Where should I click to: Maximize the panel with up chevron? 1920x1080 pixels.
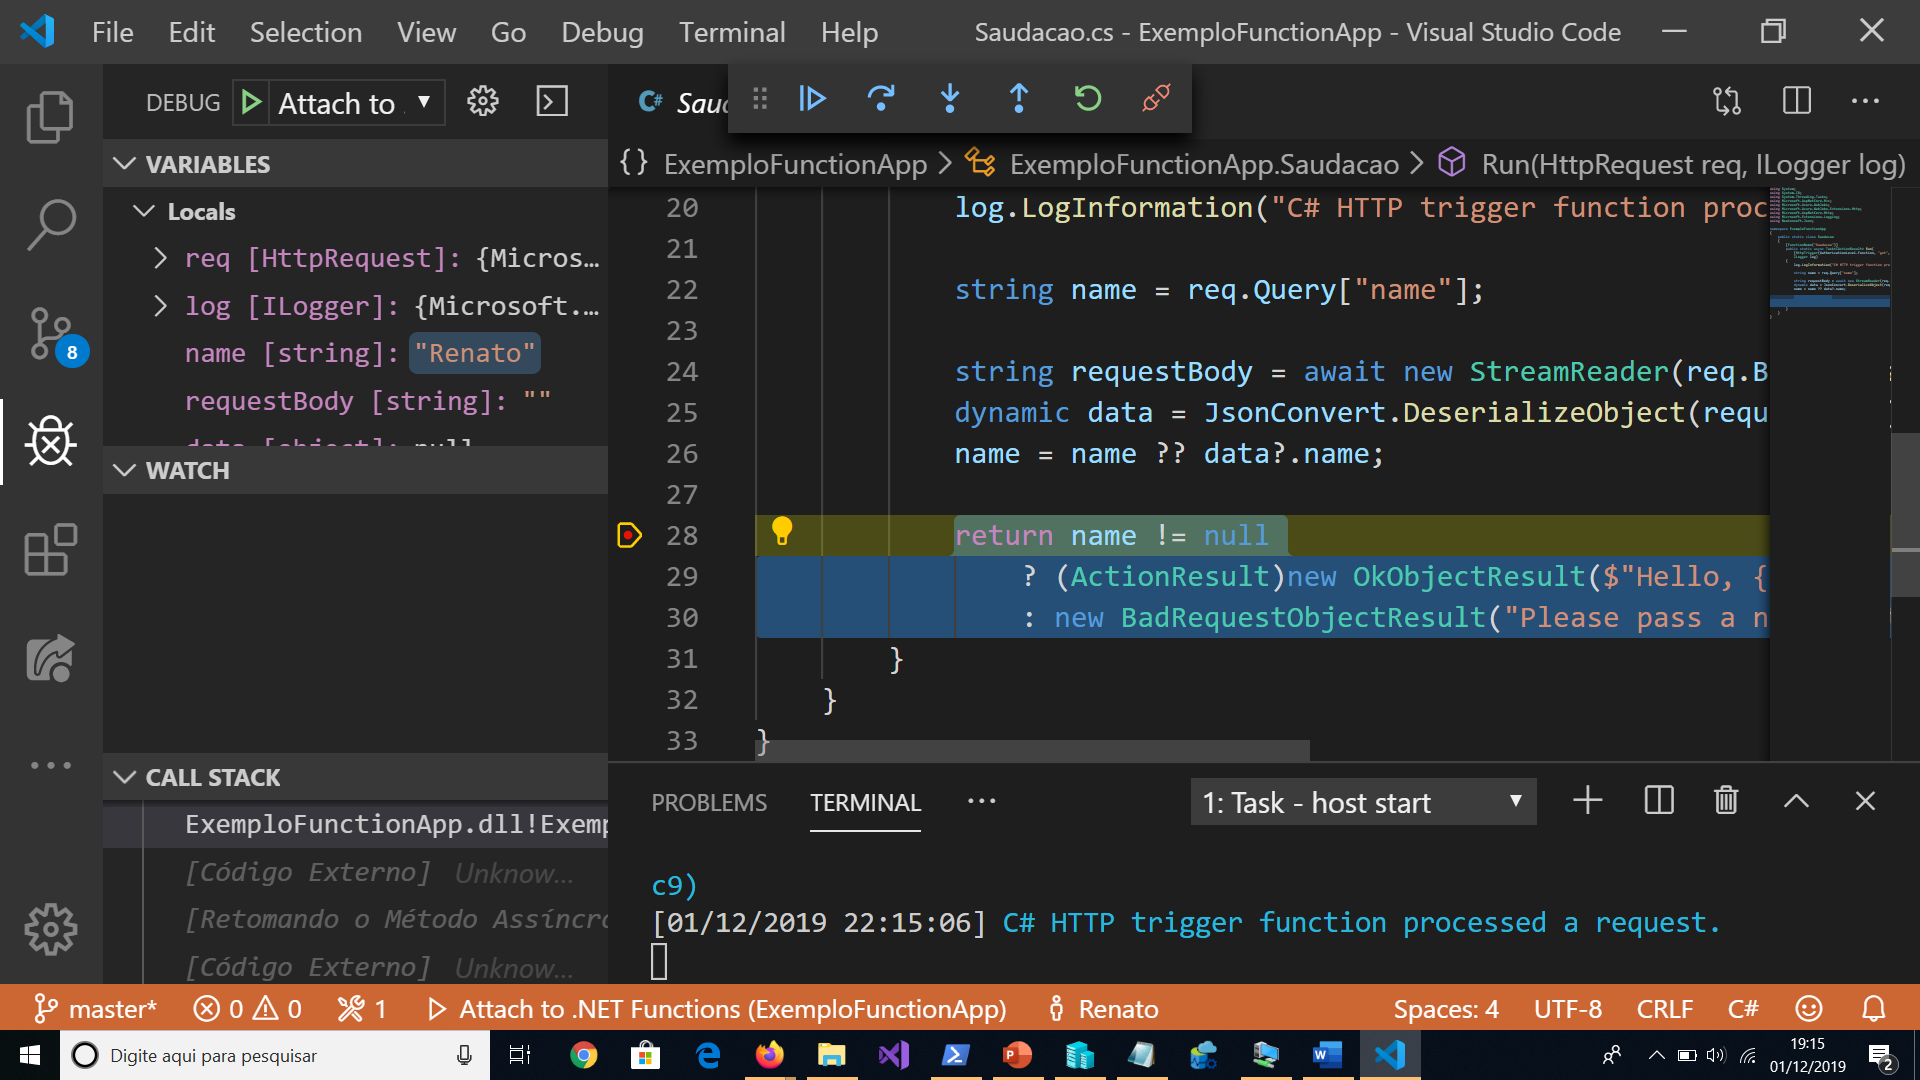point(1796,801)
